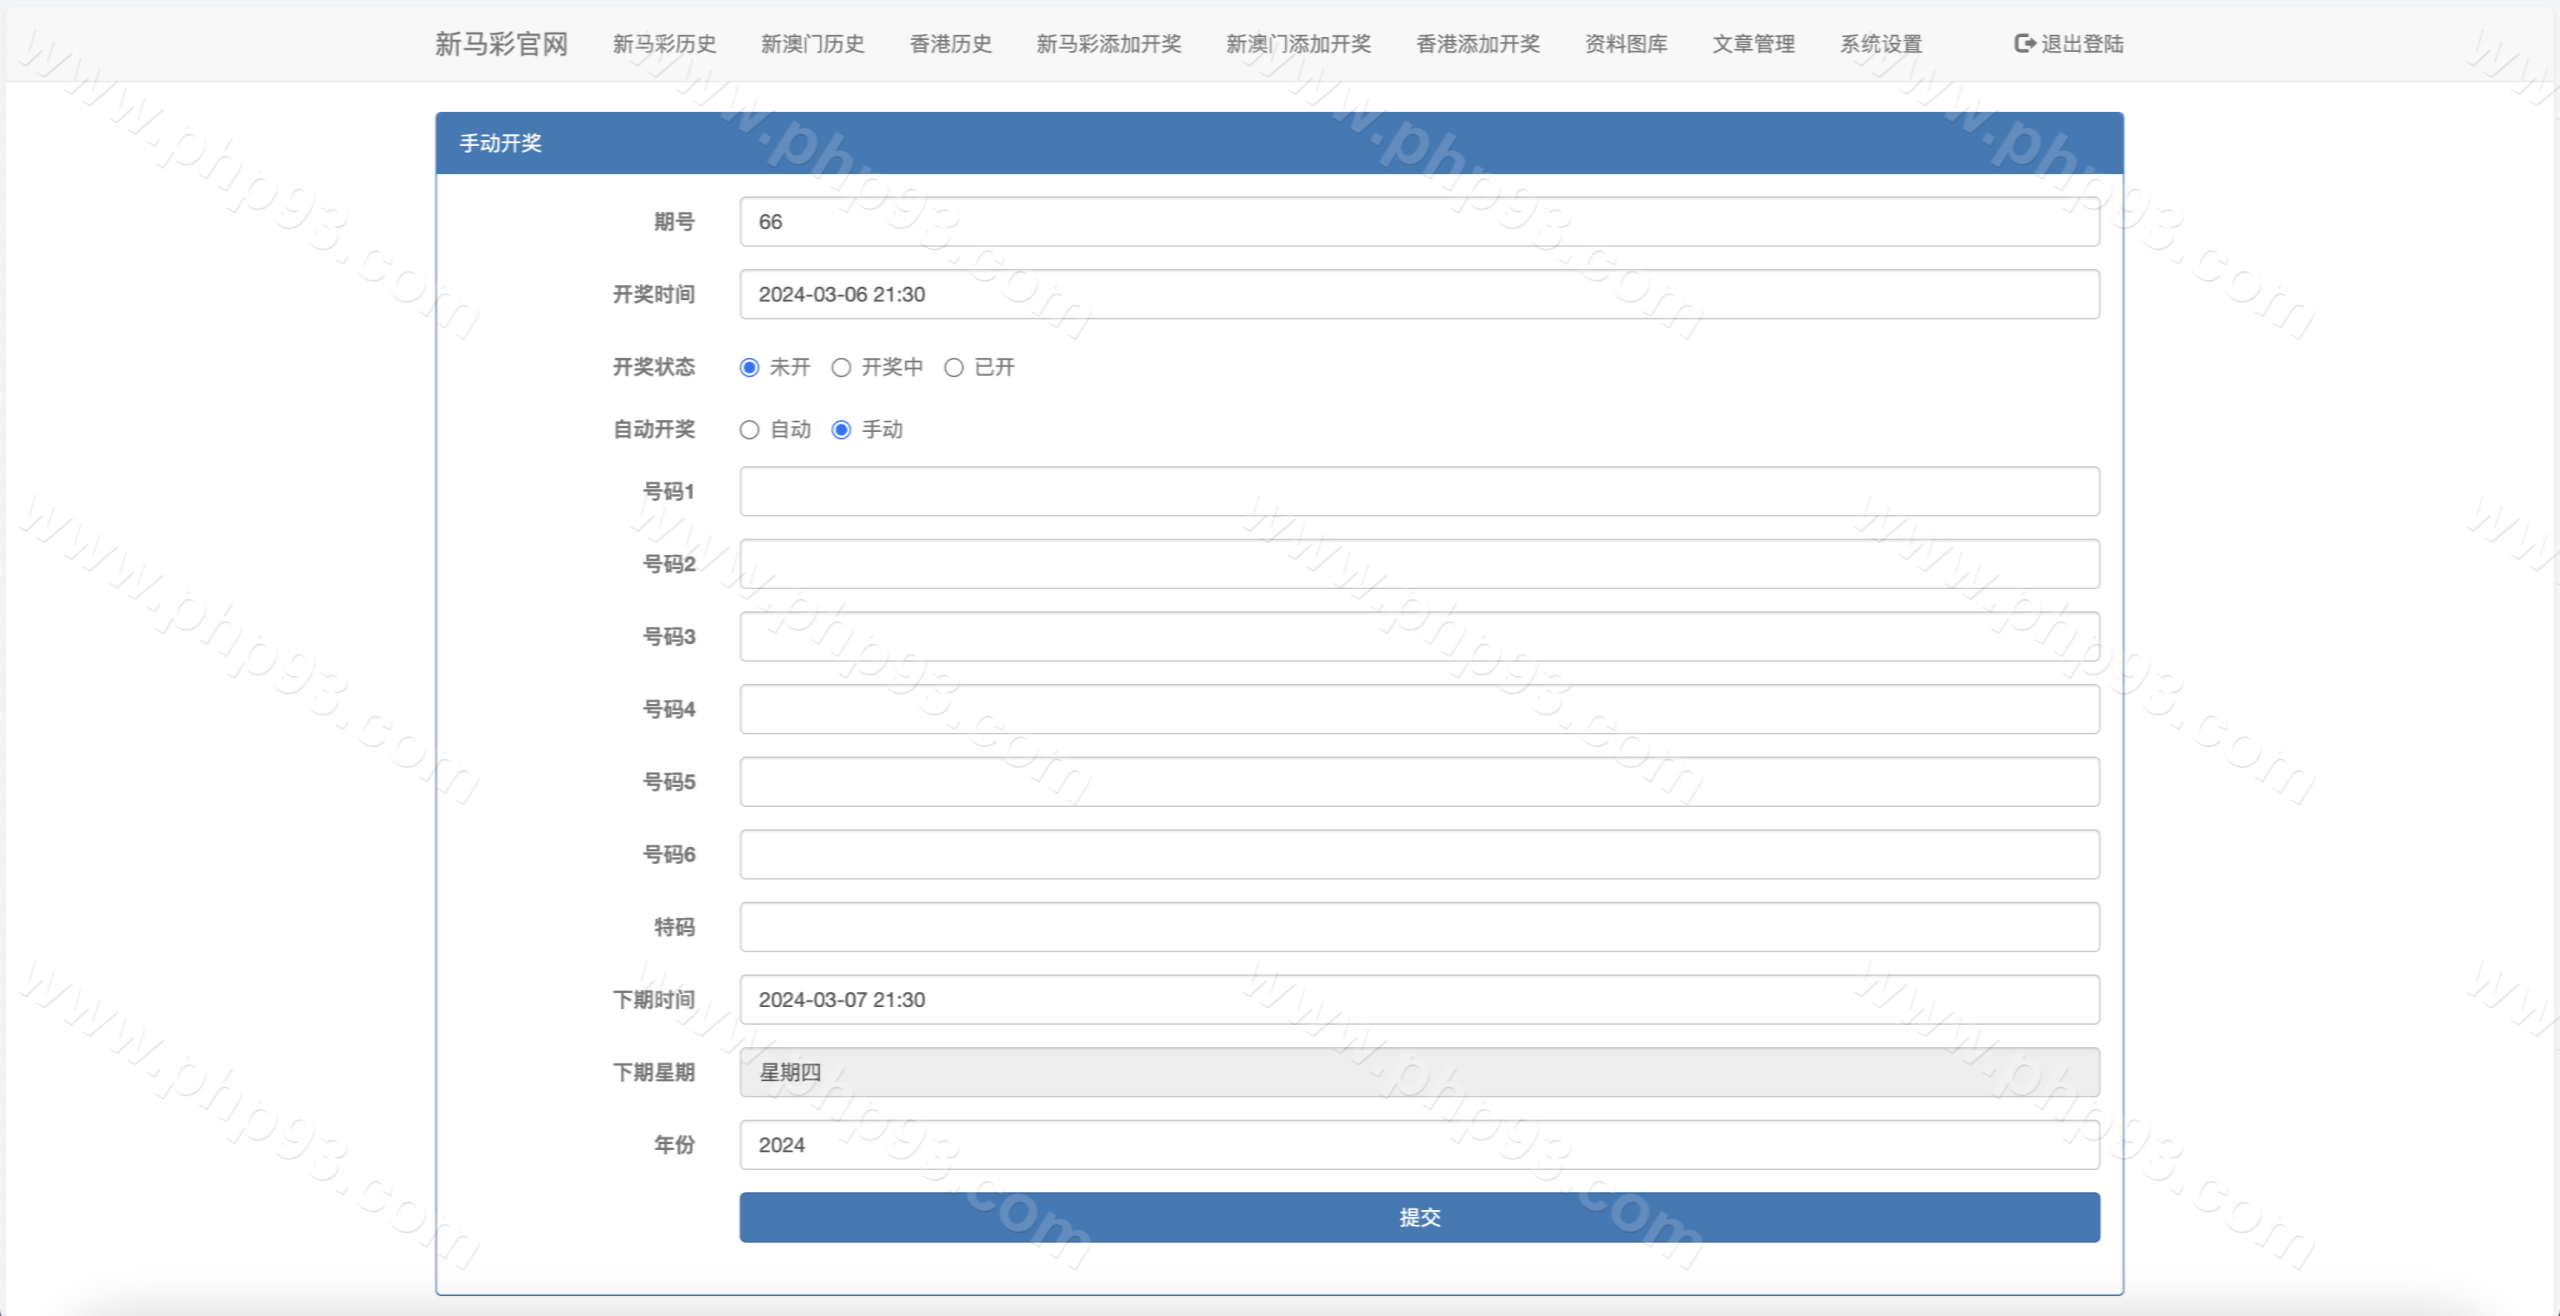Click into the 号码1 input field
Viewport: 2560px width, 1316px height.
pos(1419,491)
